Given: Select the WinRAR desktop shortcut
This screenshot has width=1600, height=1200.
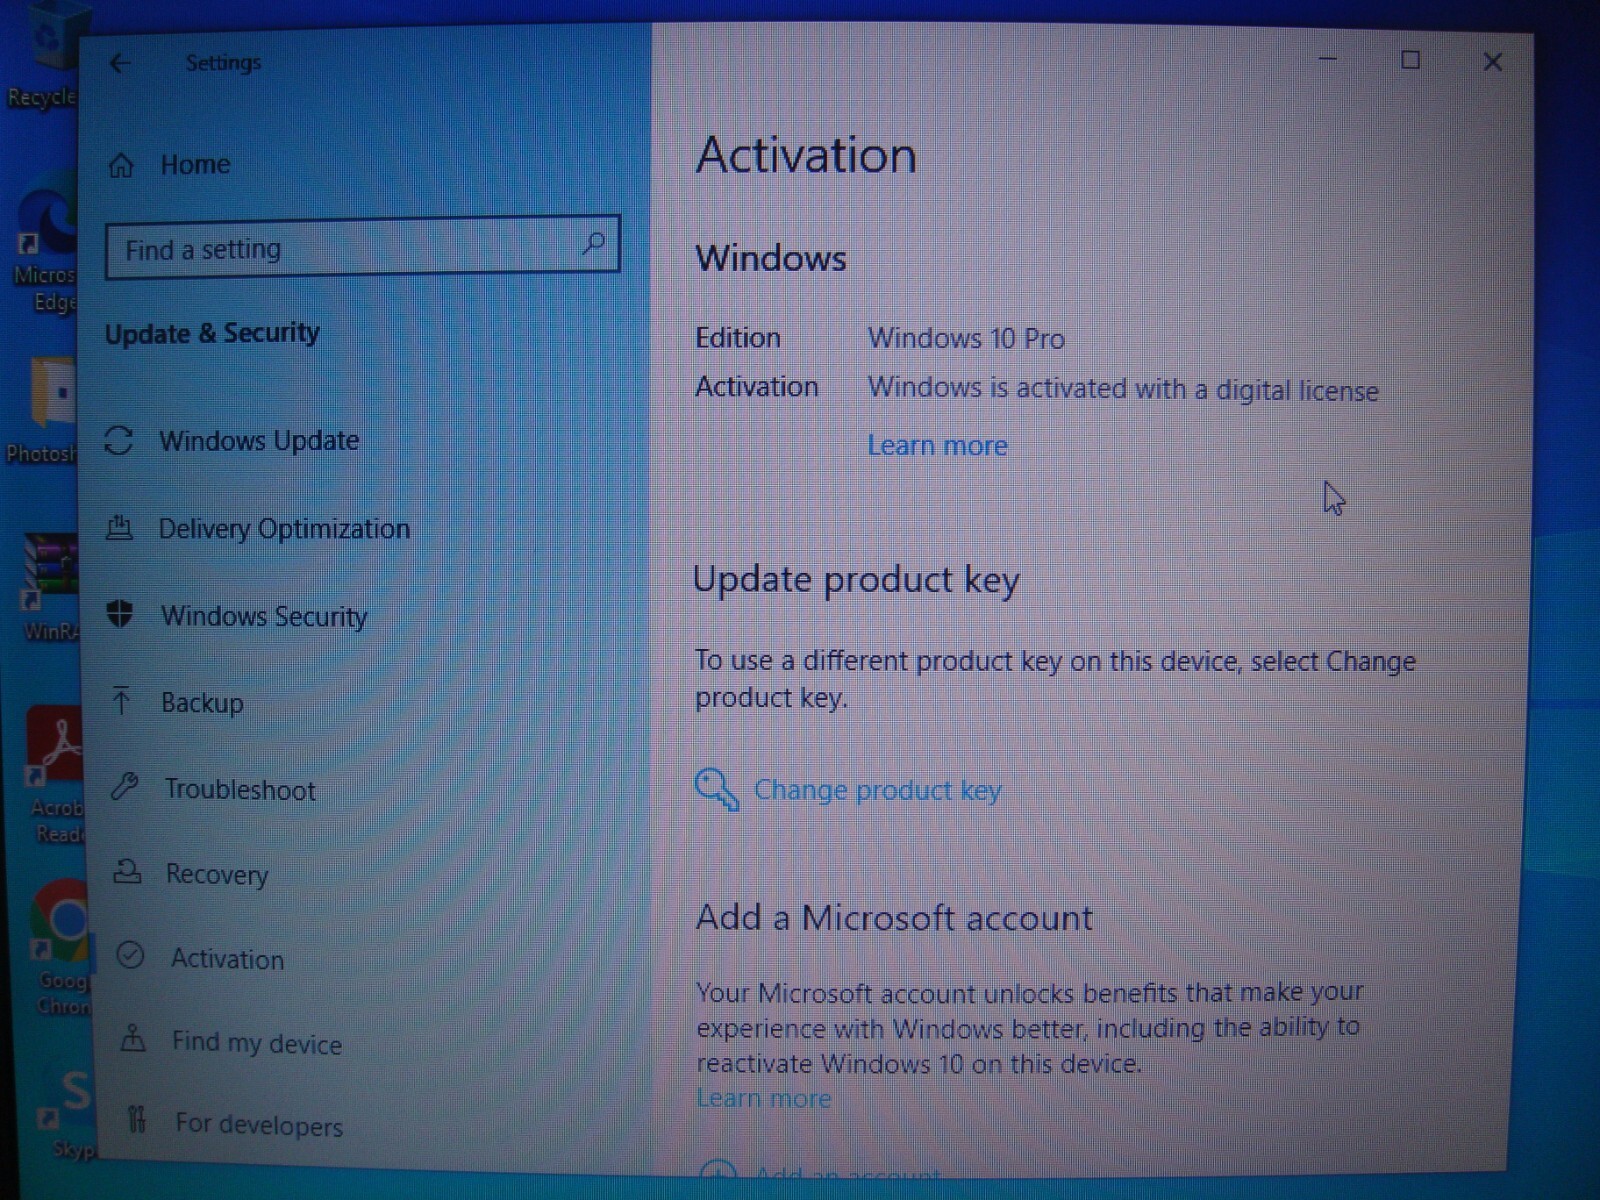Looking at the screenshot, I should coord(50,587).
